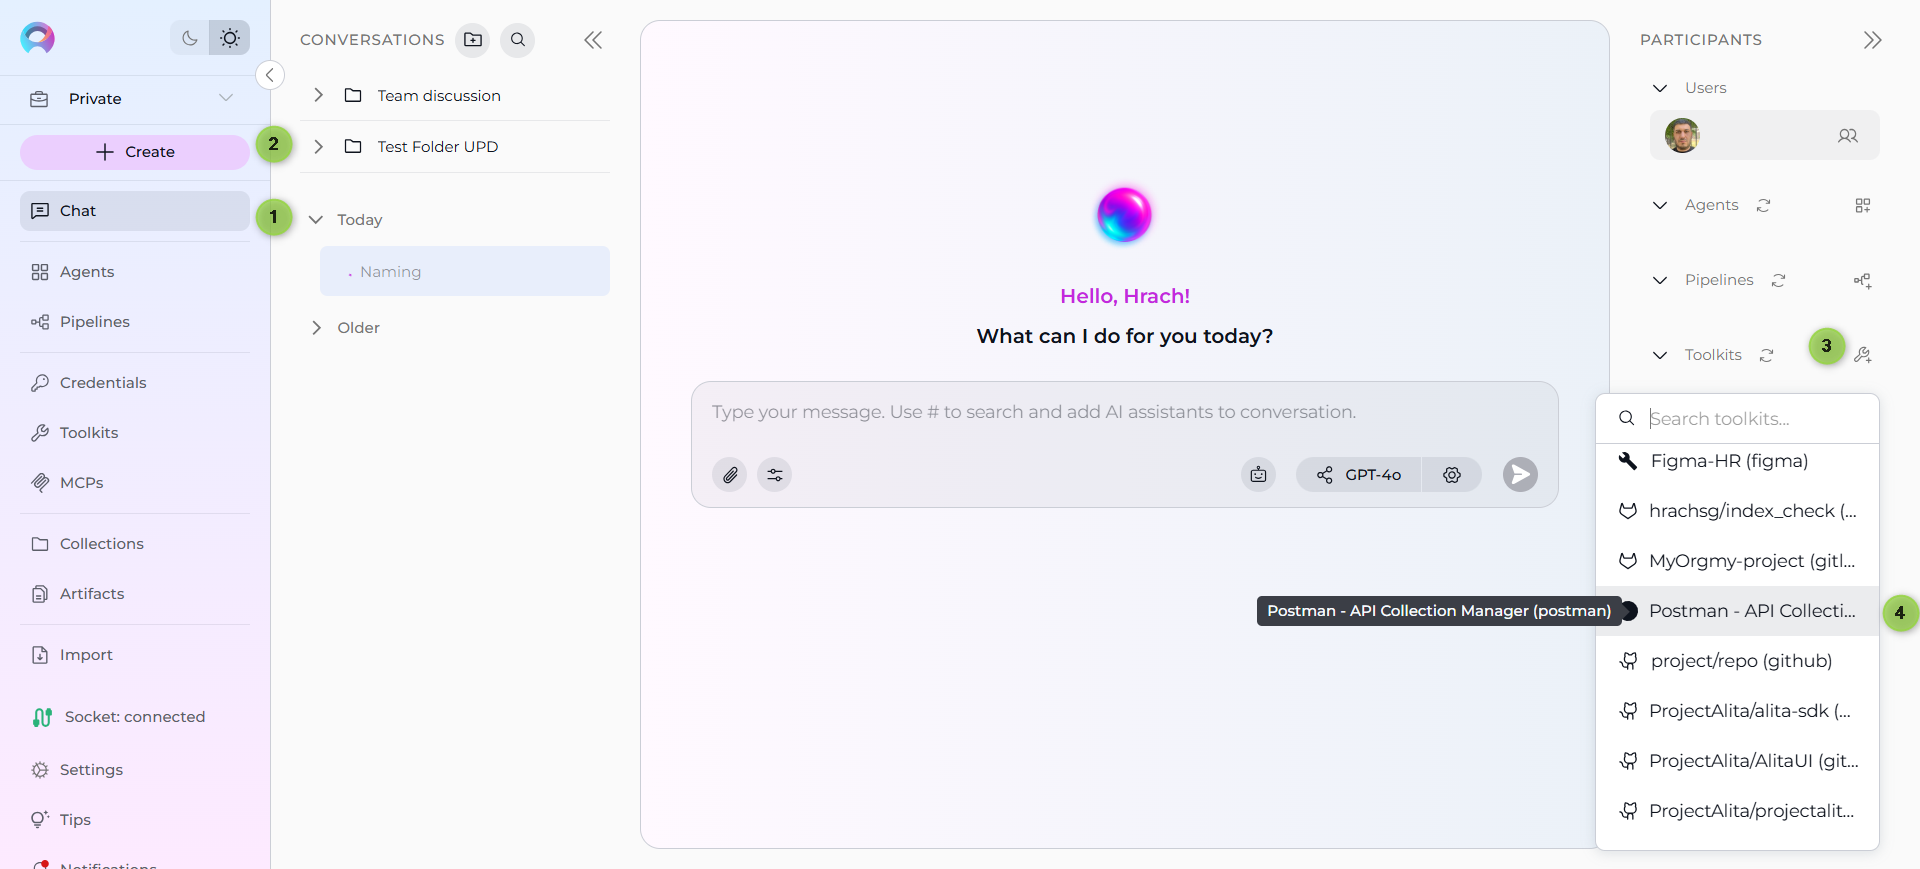Screen dimensions: 1920x869
Task: Open Credentials in the sidebar menu
Action: pos(103,383)
